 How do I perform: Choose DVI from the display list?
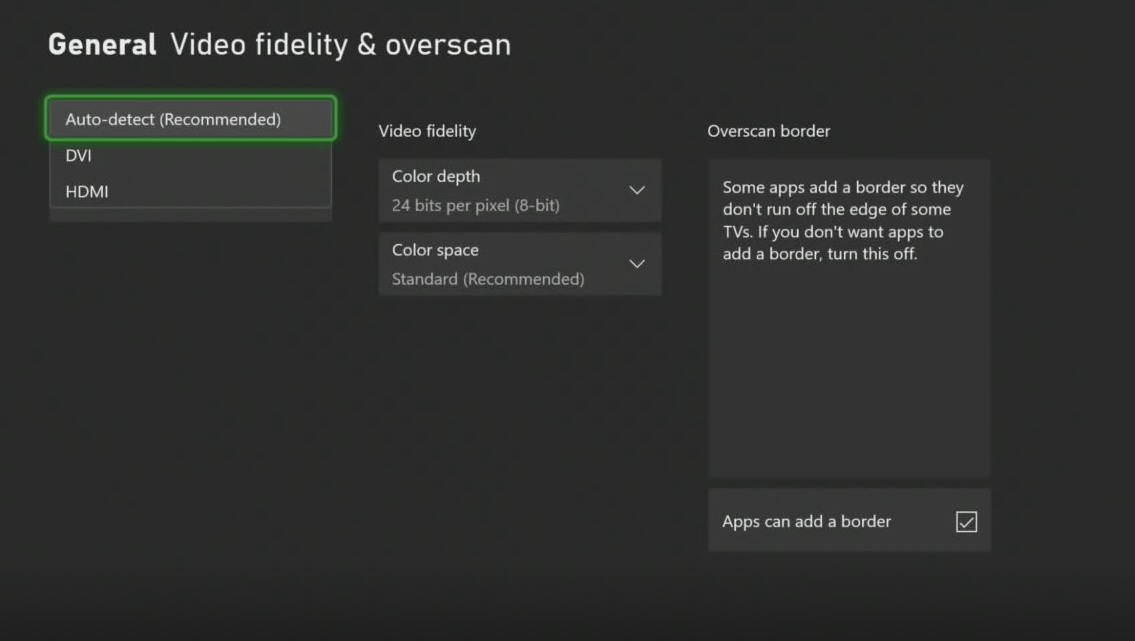click(x=191, y=156)
